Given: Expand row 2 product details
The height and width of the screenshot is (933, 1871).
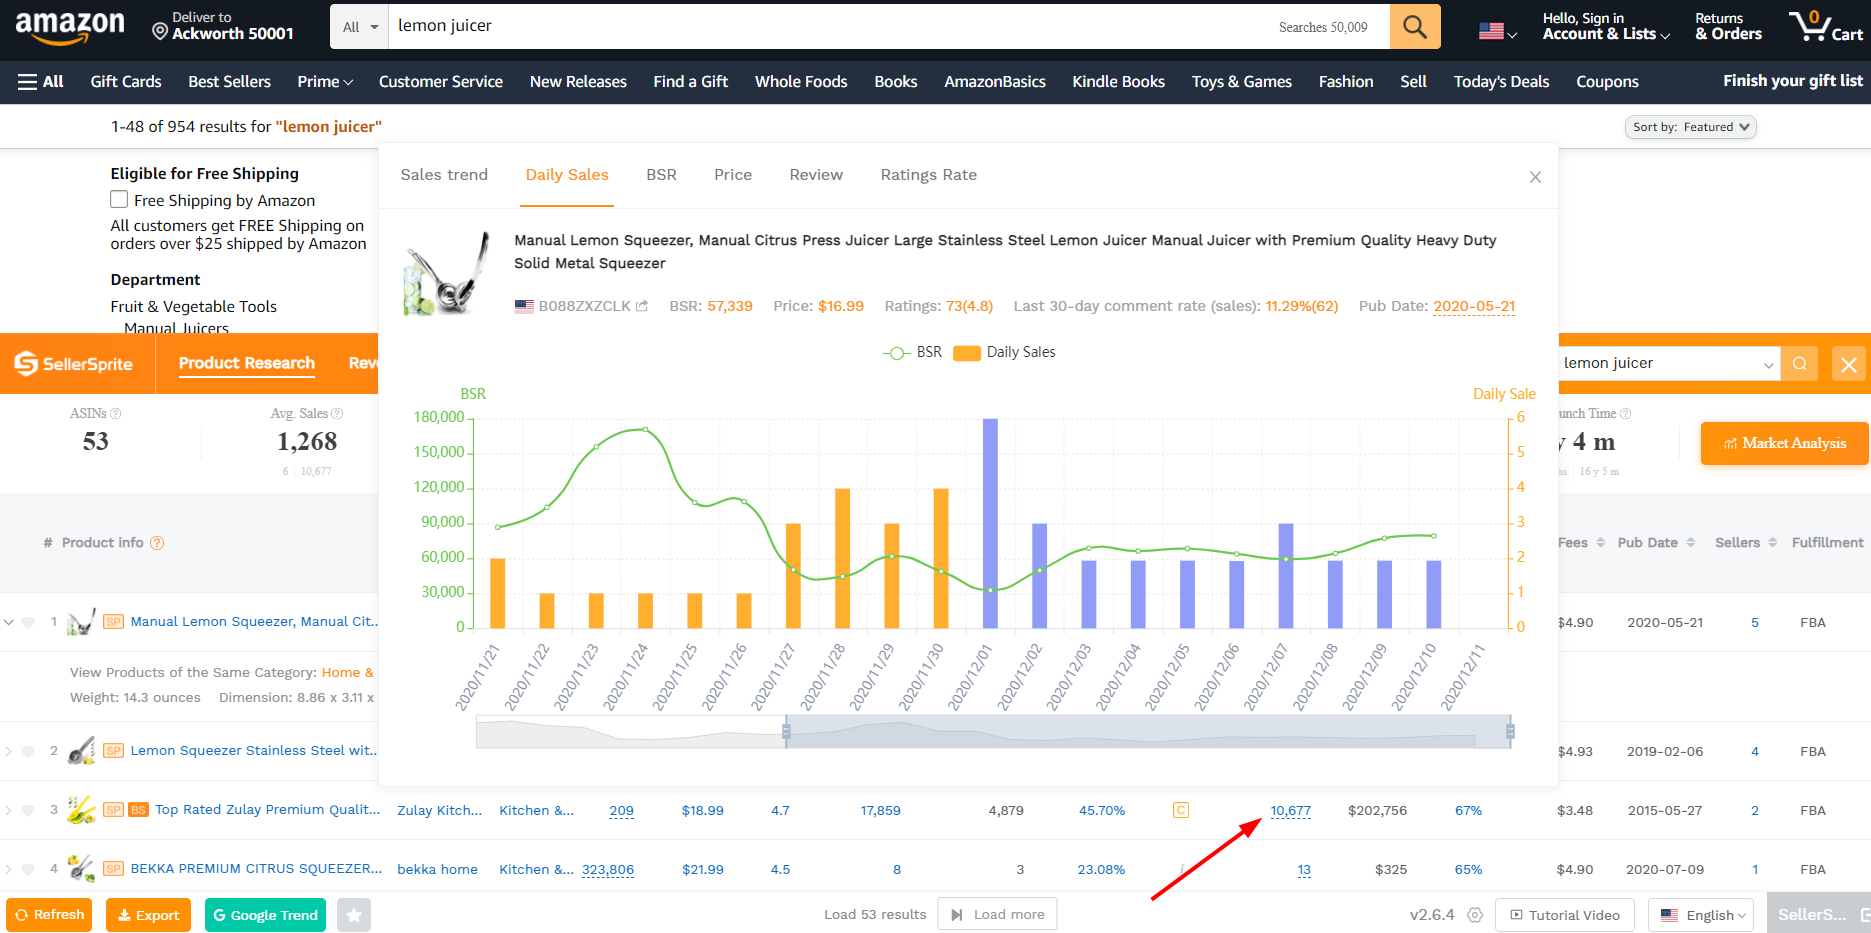Looking at the screenshot, I should pyautogui.click(x=9, y=751).
